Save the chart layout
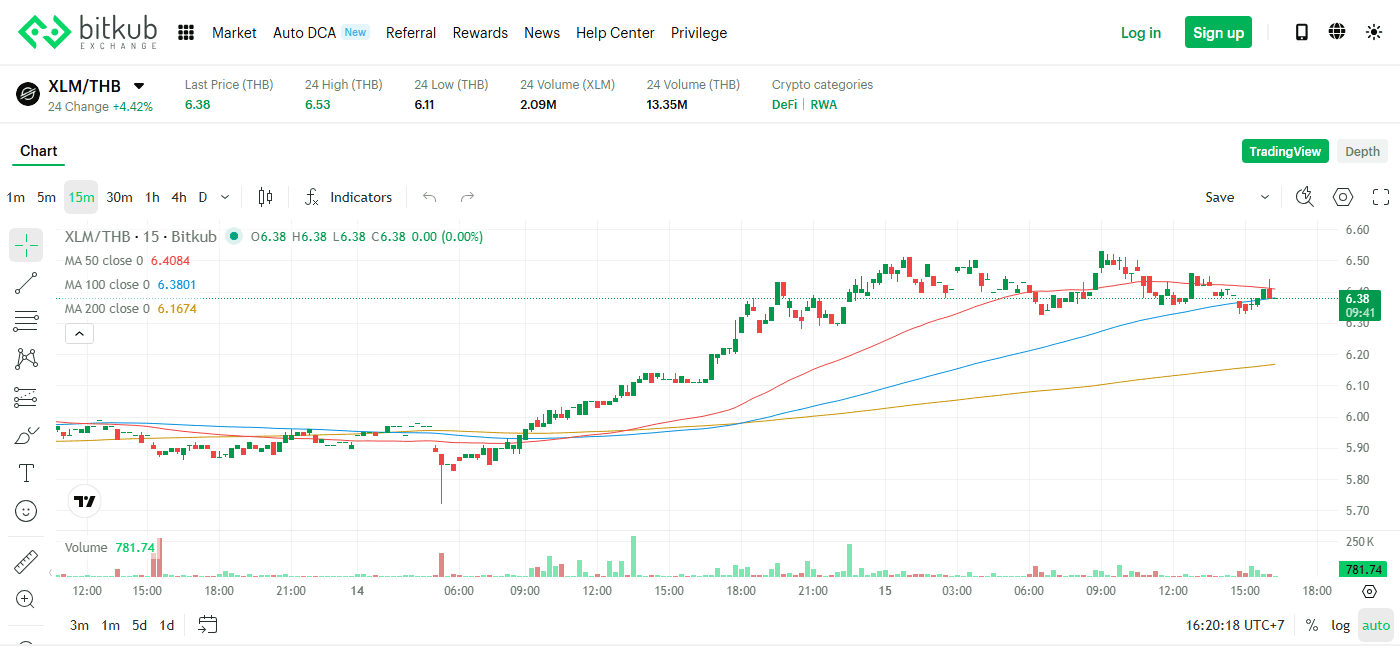 point(1220,197)
